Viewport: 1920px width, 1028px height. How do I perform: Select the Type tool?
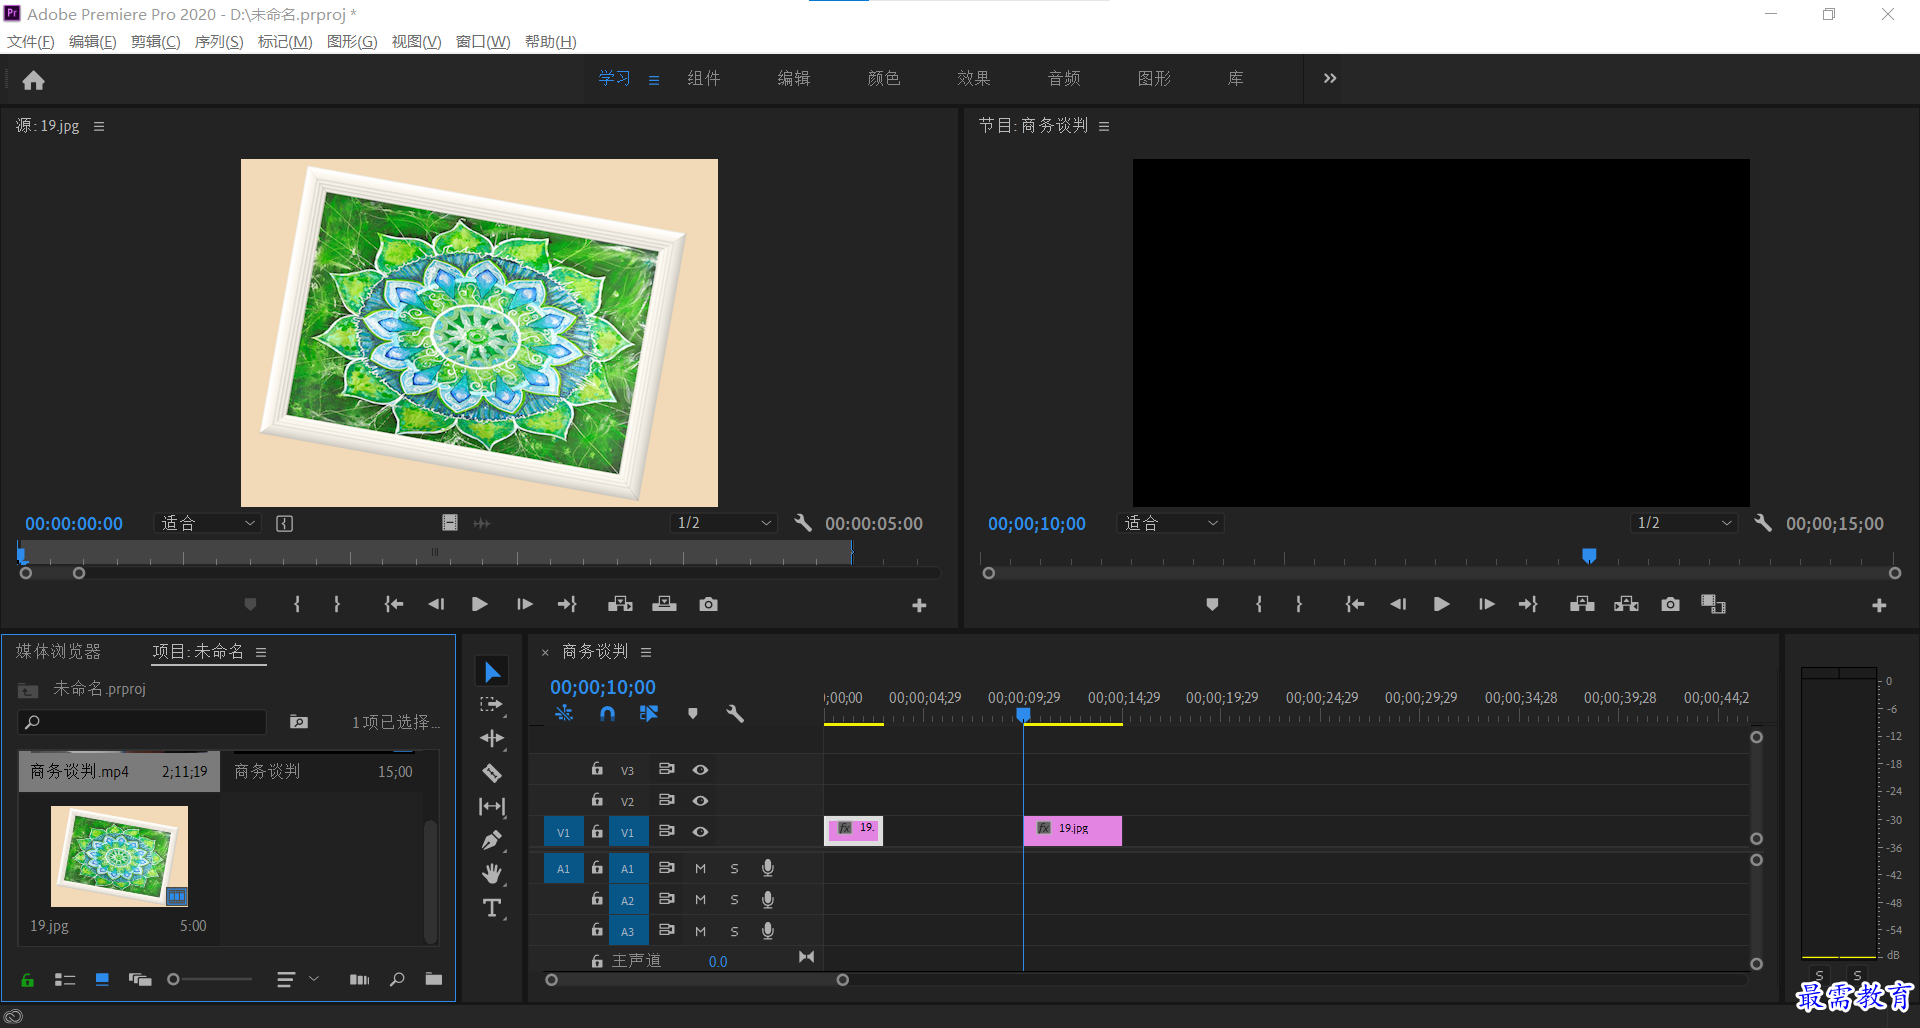point(492,908)
